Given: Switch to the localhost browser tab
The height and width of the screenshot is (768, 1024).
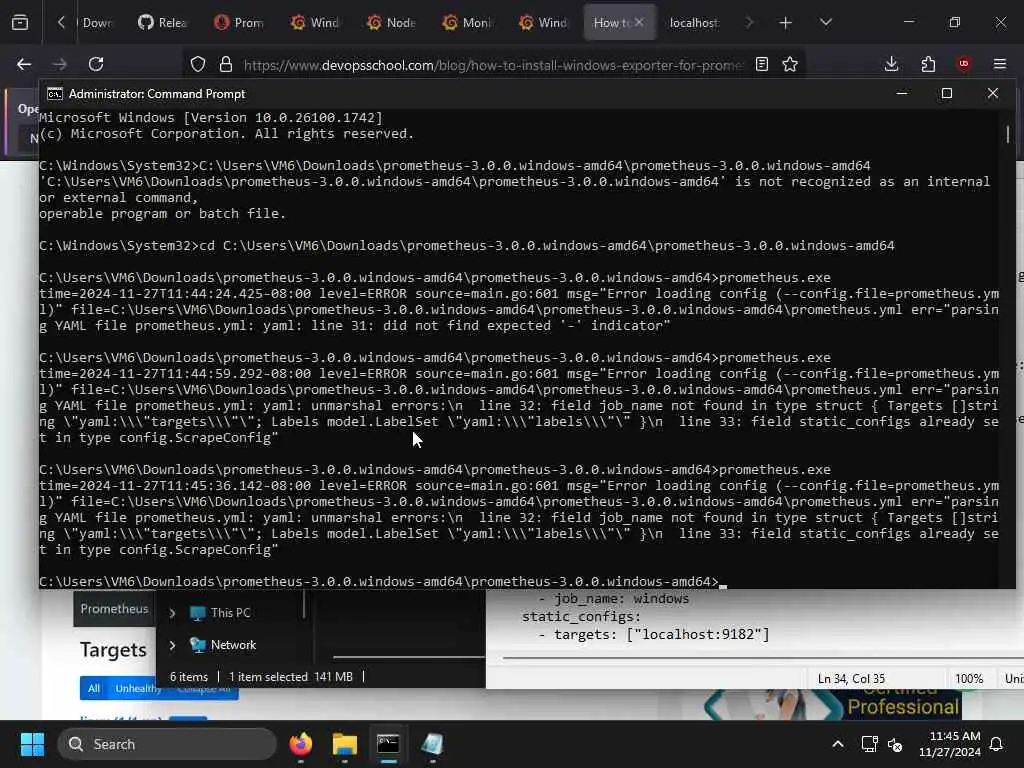Looking at the screenshot, I should [x=694, y=23].
